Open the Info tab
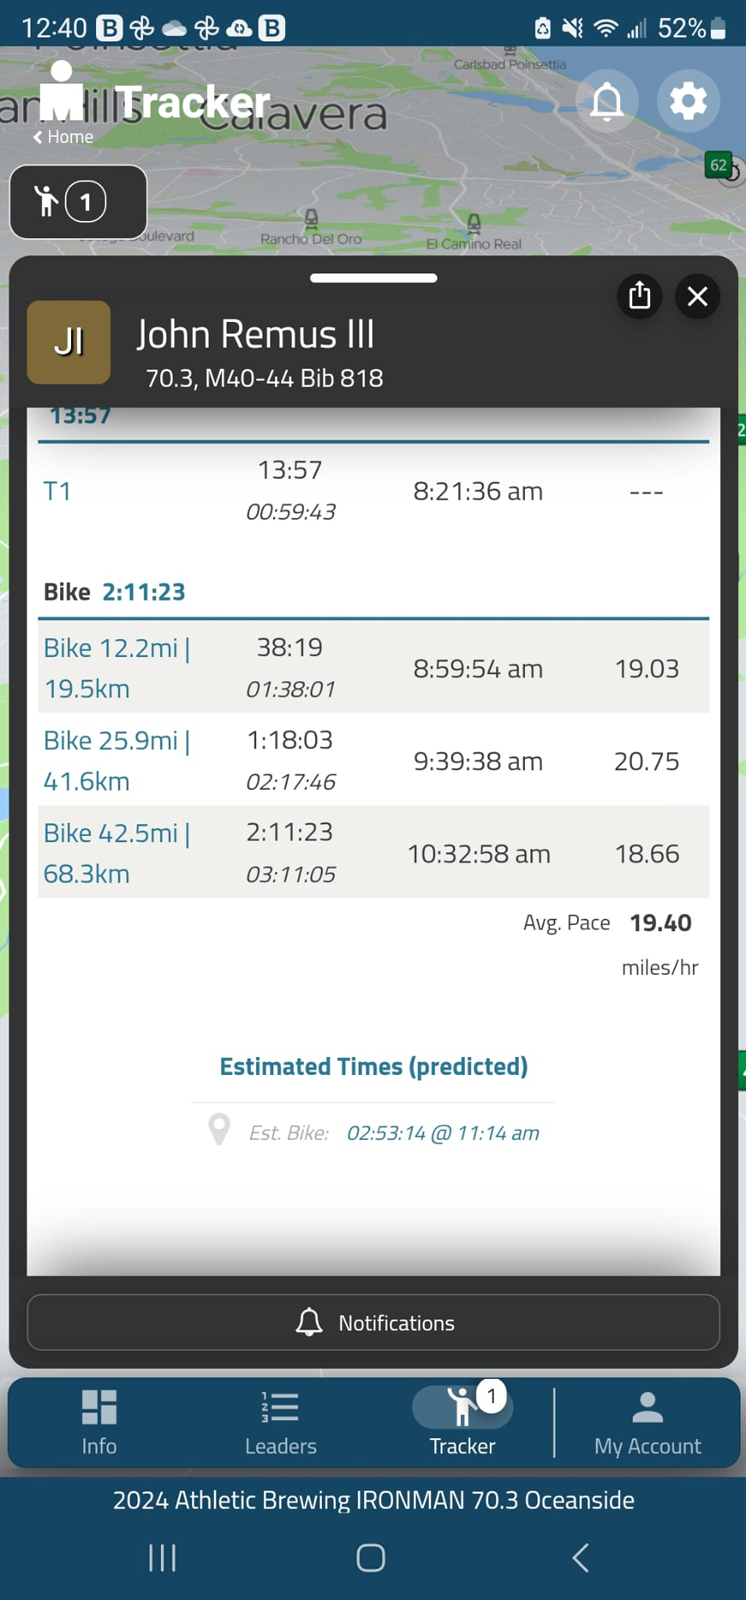This screenshot has height=1600, width=746. click(99, 1421)
